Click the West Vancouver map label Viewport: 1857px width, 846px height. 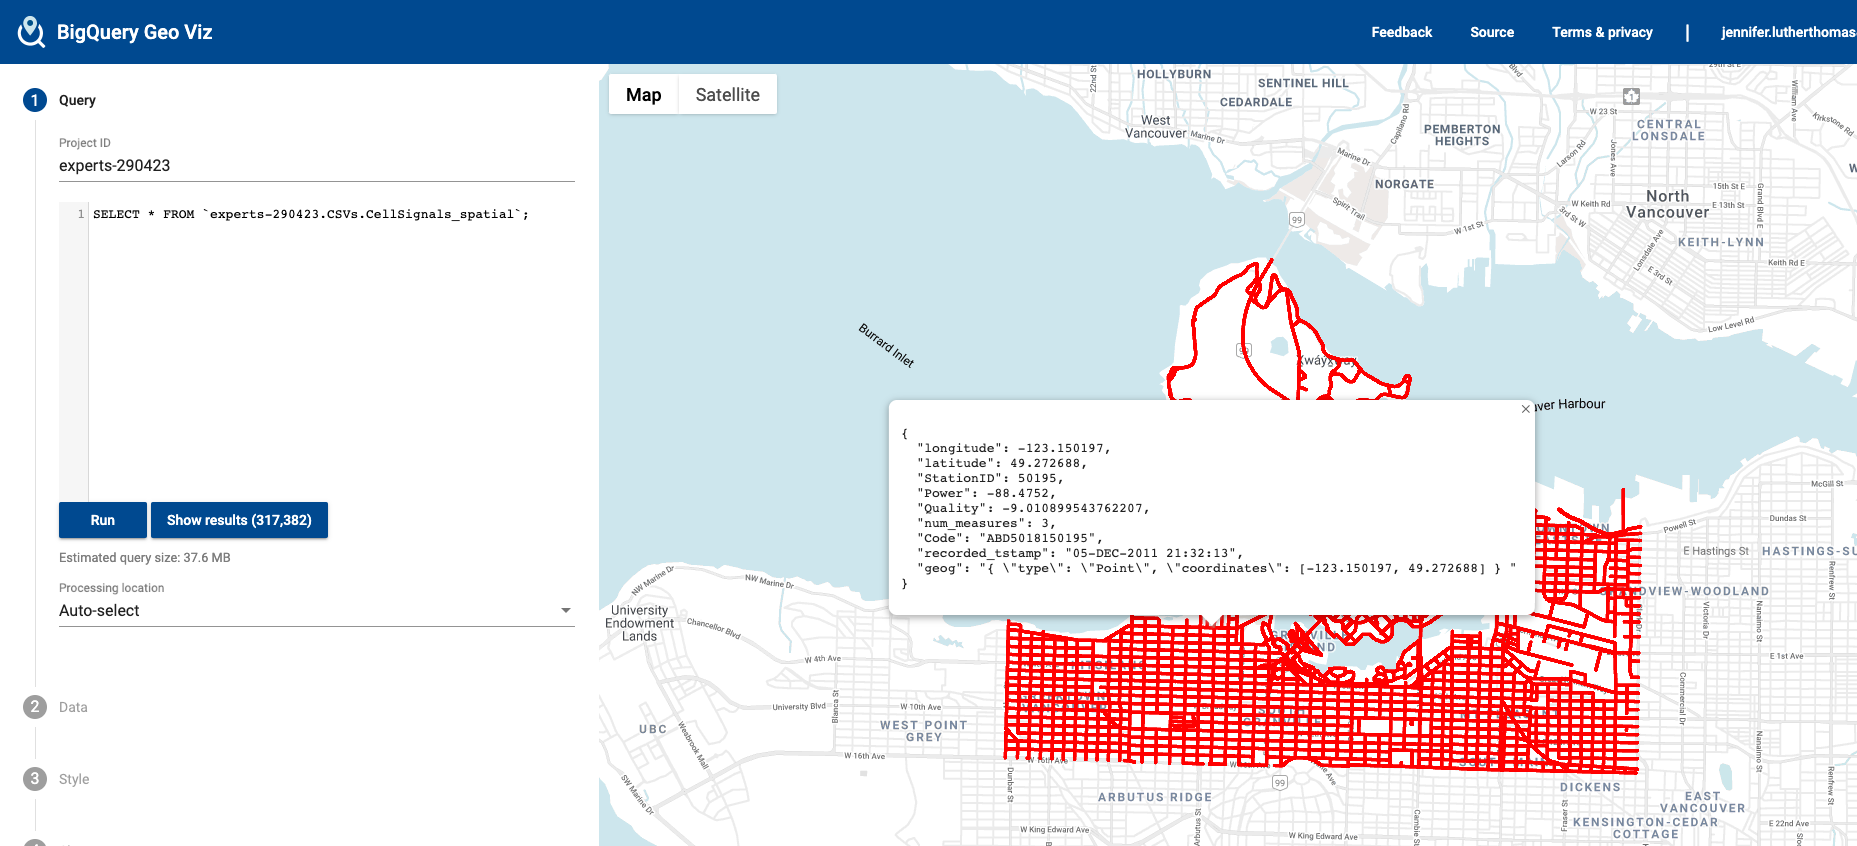click(x=1156, y=127)
